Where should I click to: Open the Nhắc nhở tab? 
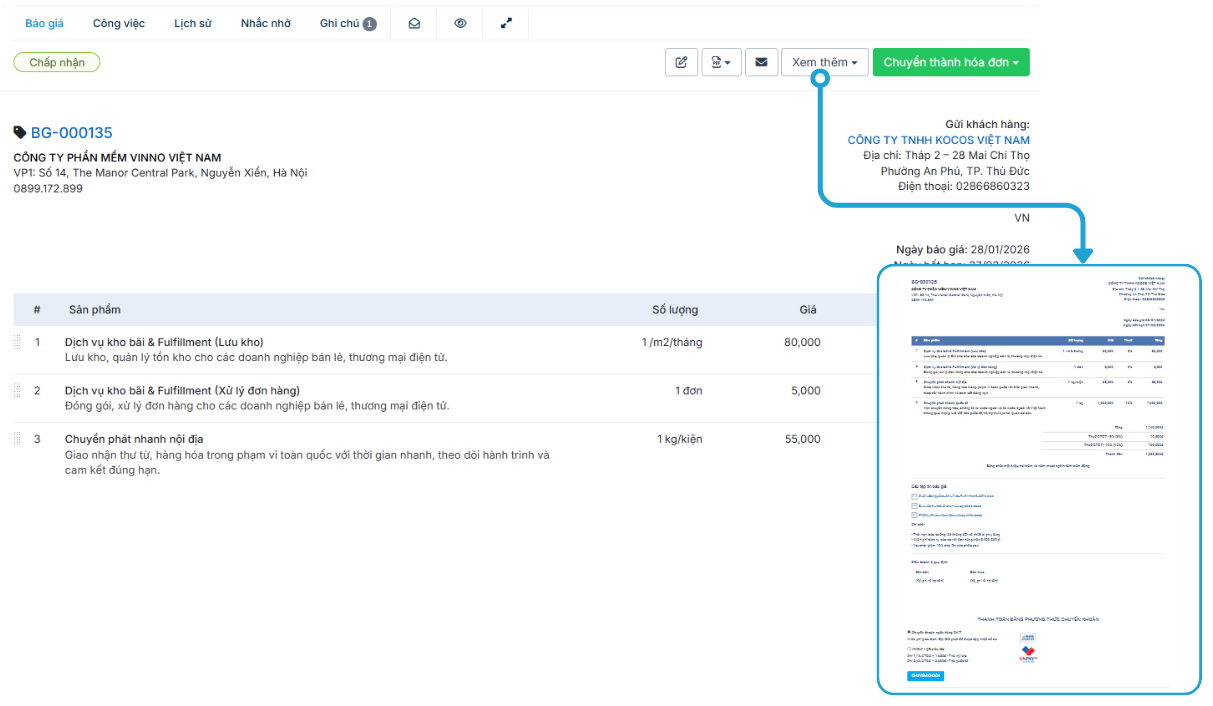tap(266, 23)
